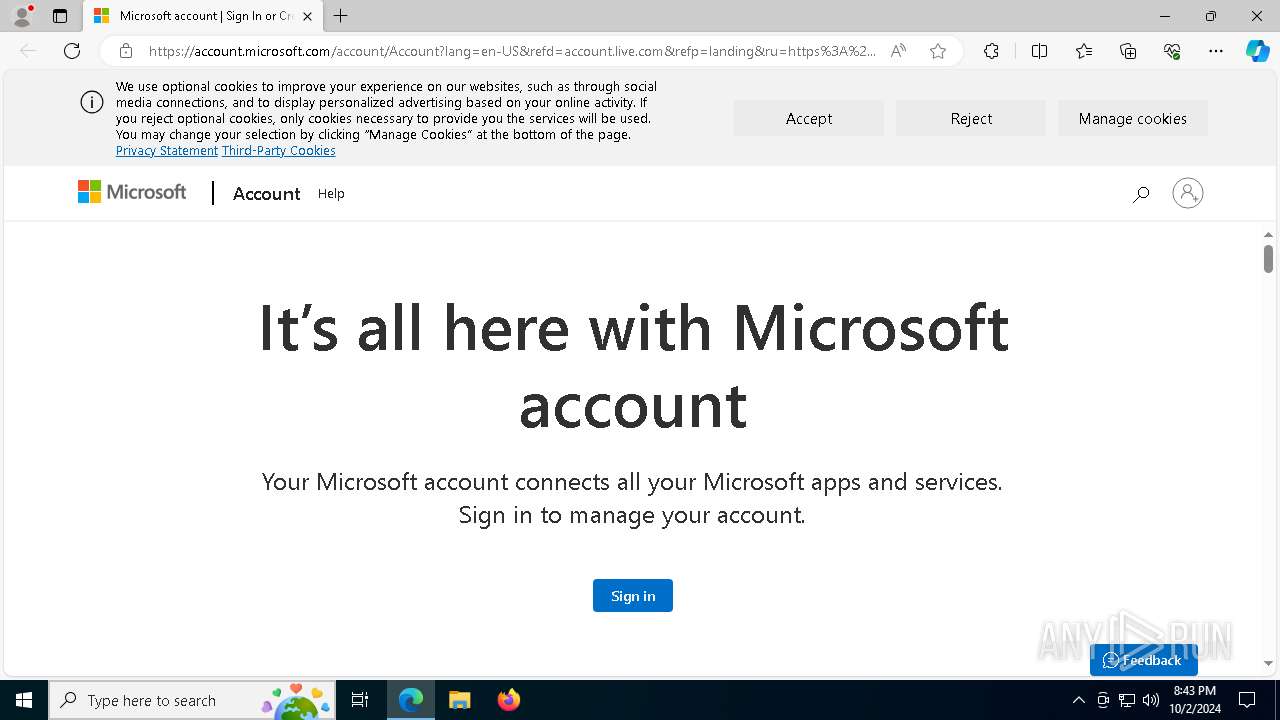Open Copilot sidebar icon
This screenshot has height=720, width=1280.
pos(1258,51)
